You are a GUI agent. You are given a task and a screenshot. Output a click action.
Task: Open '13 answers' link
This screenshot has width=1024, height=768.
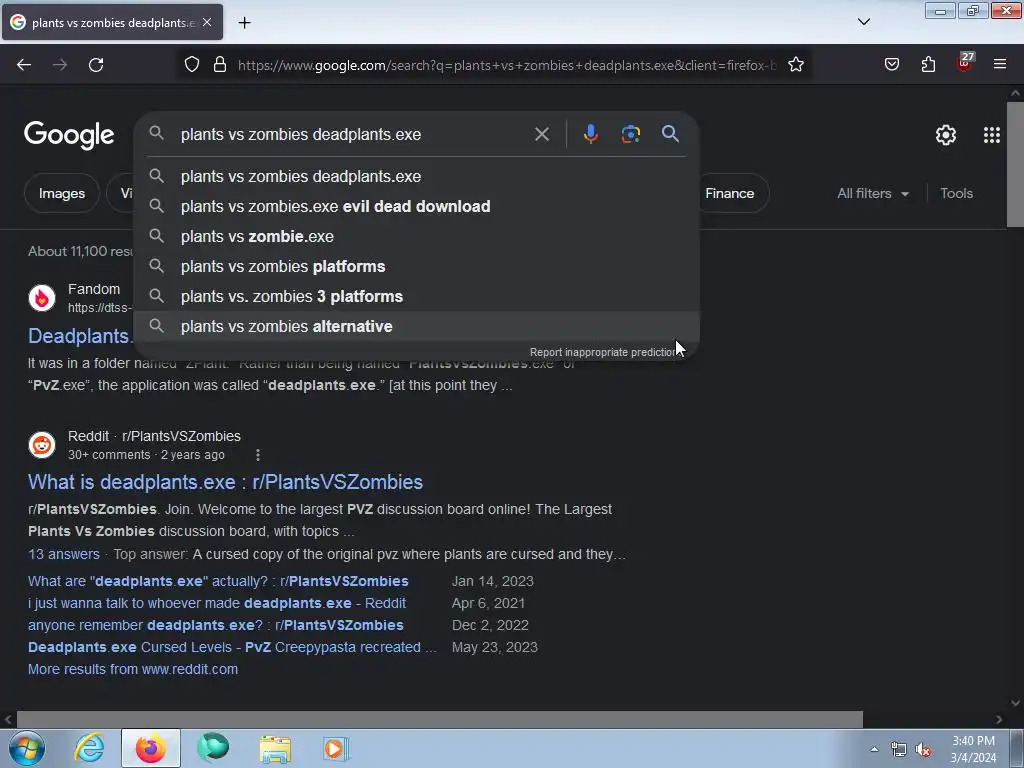click(x=64, y=554)
